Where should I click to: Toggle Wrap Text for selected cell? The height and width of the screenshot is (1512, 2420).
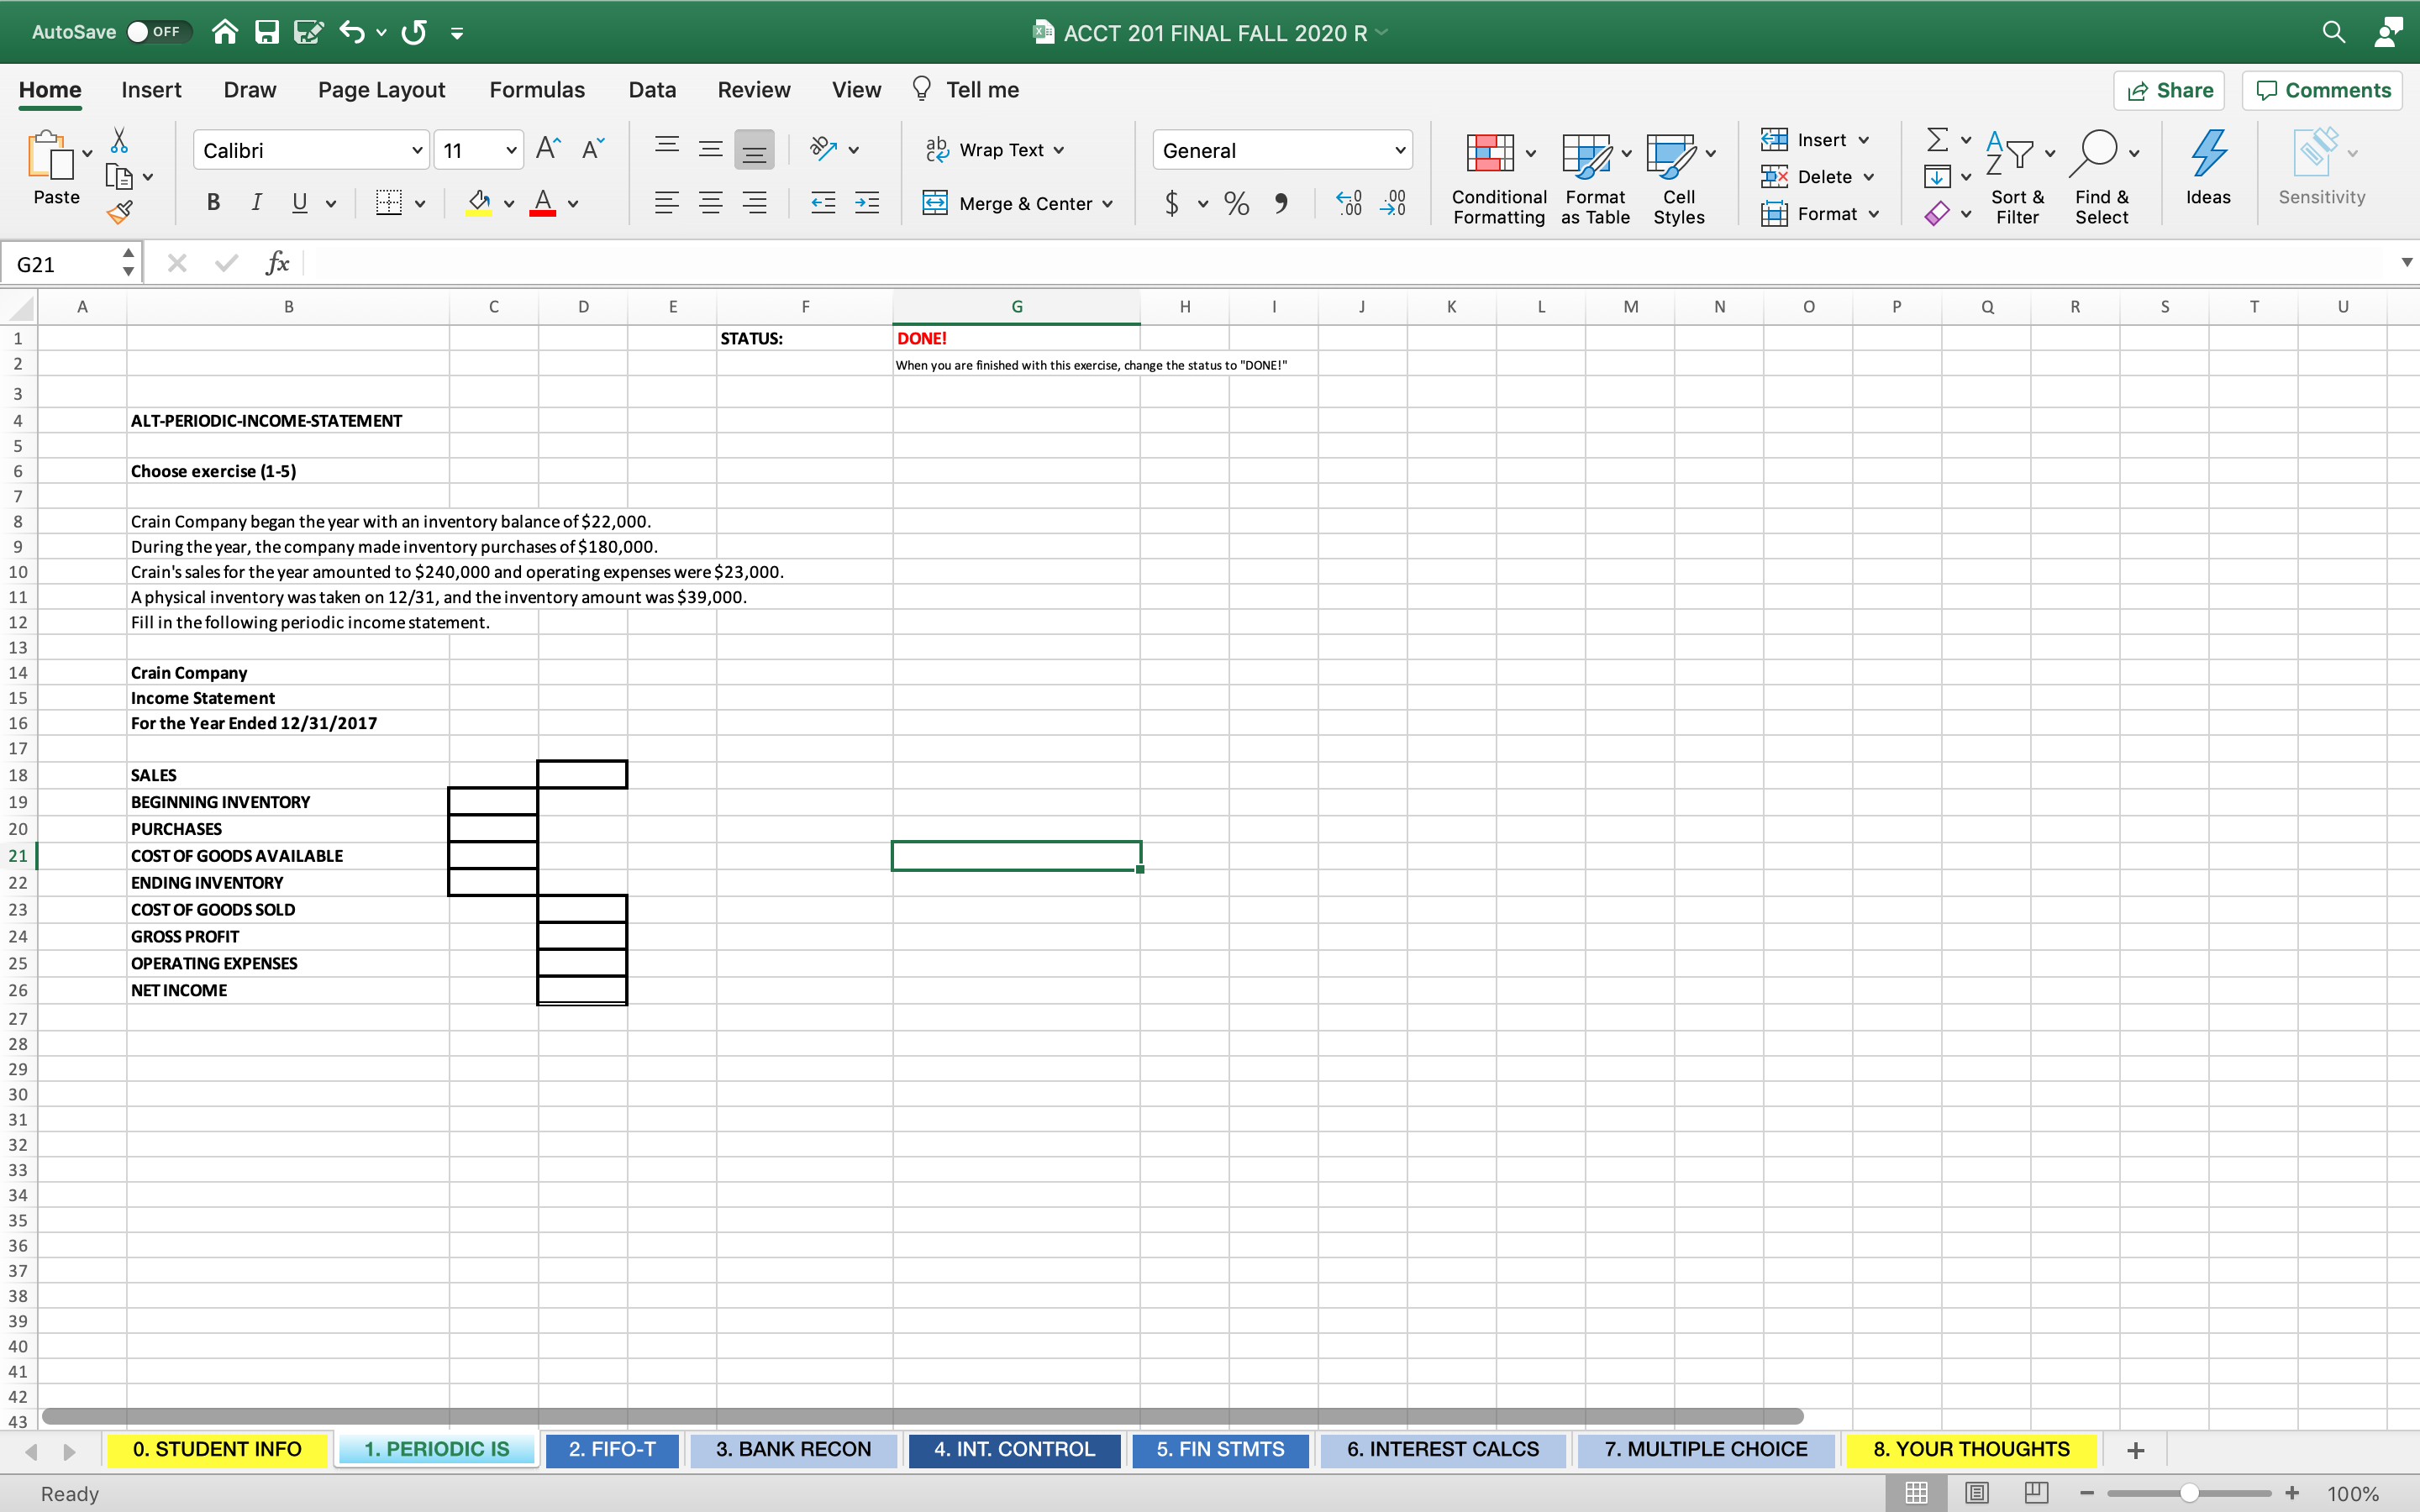point(993,149)
